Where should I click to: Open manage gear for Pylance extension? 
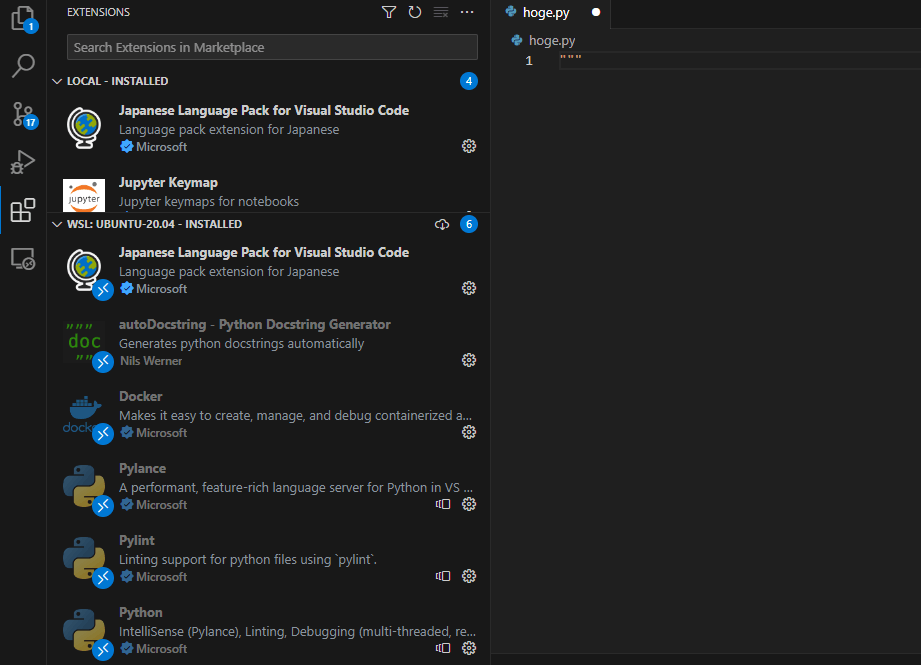[469, 504]
